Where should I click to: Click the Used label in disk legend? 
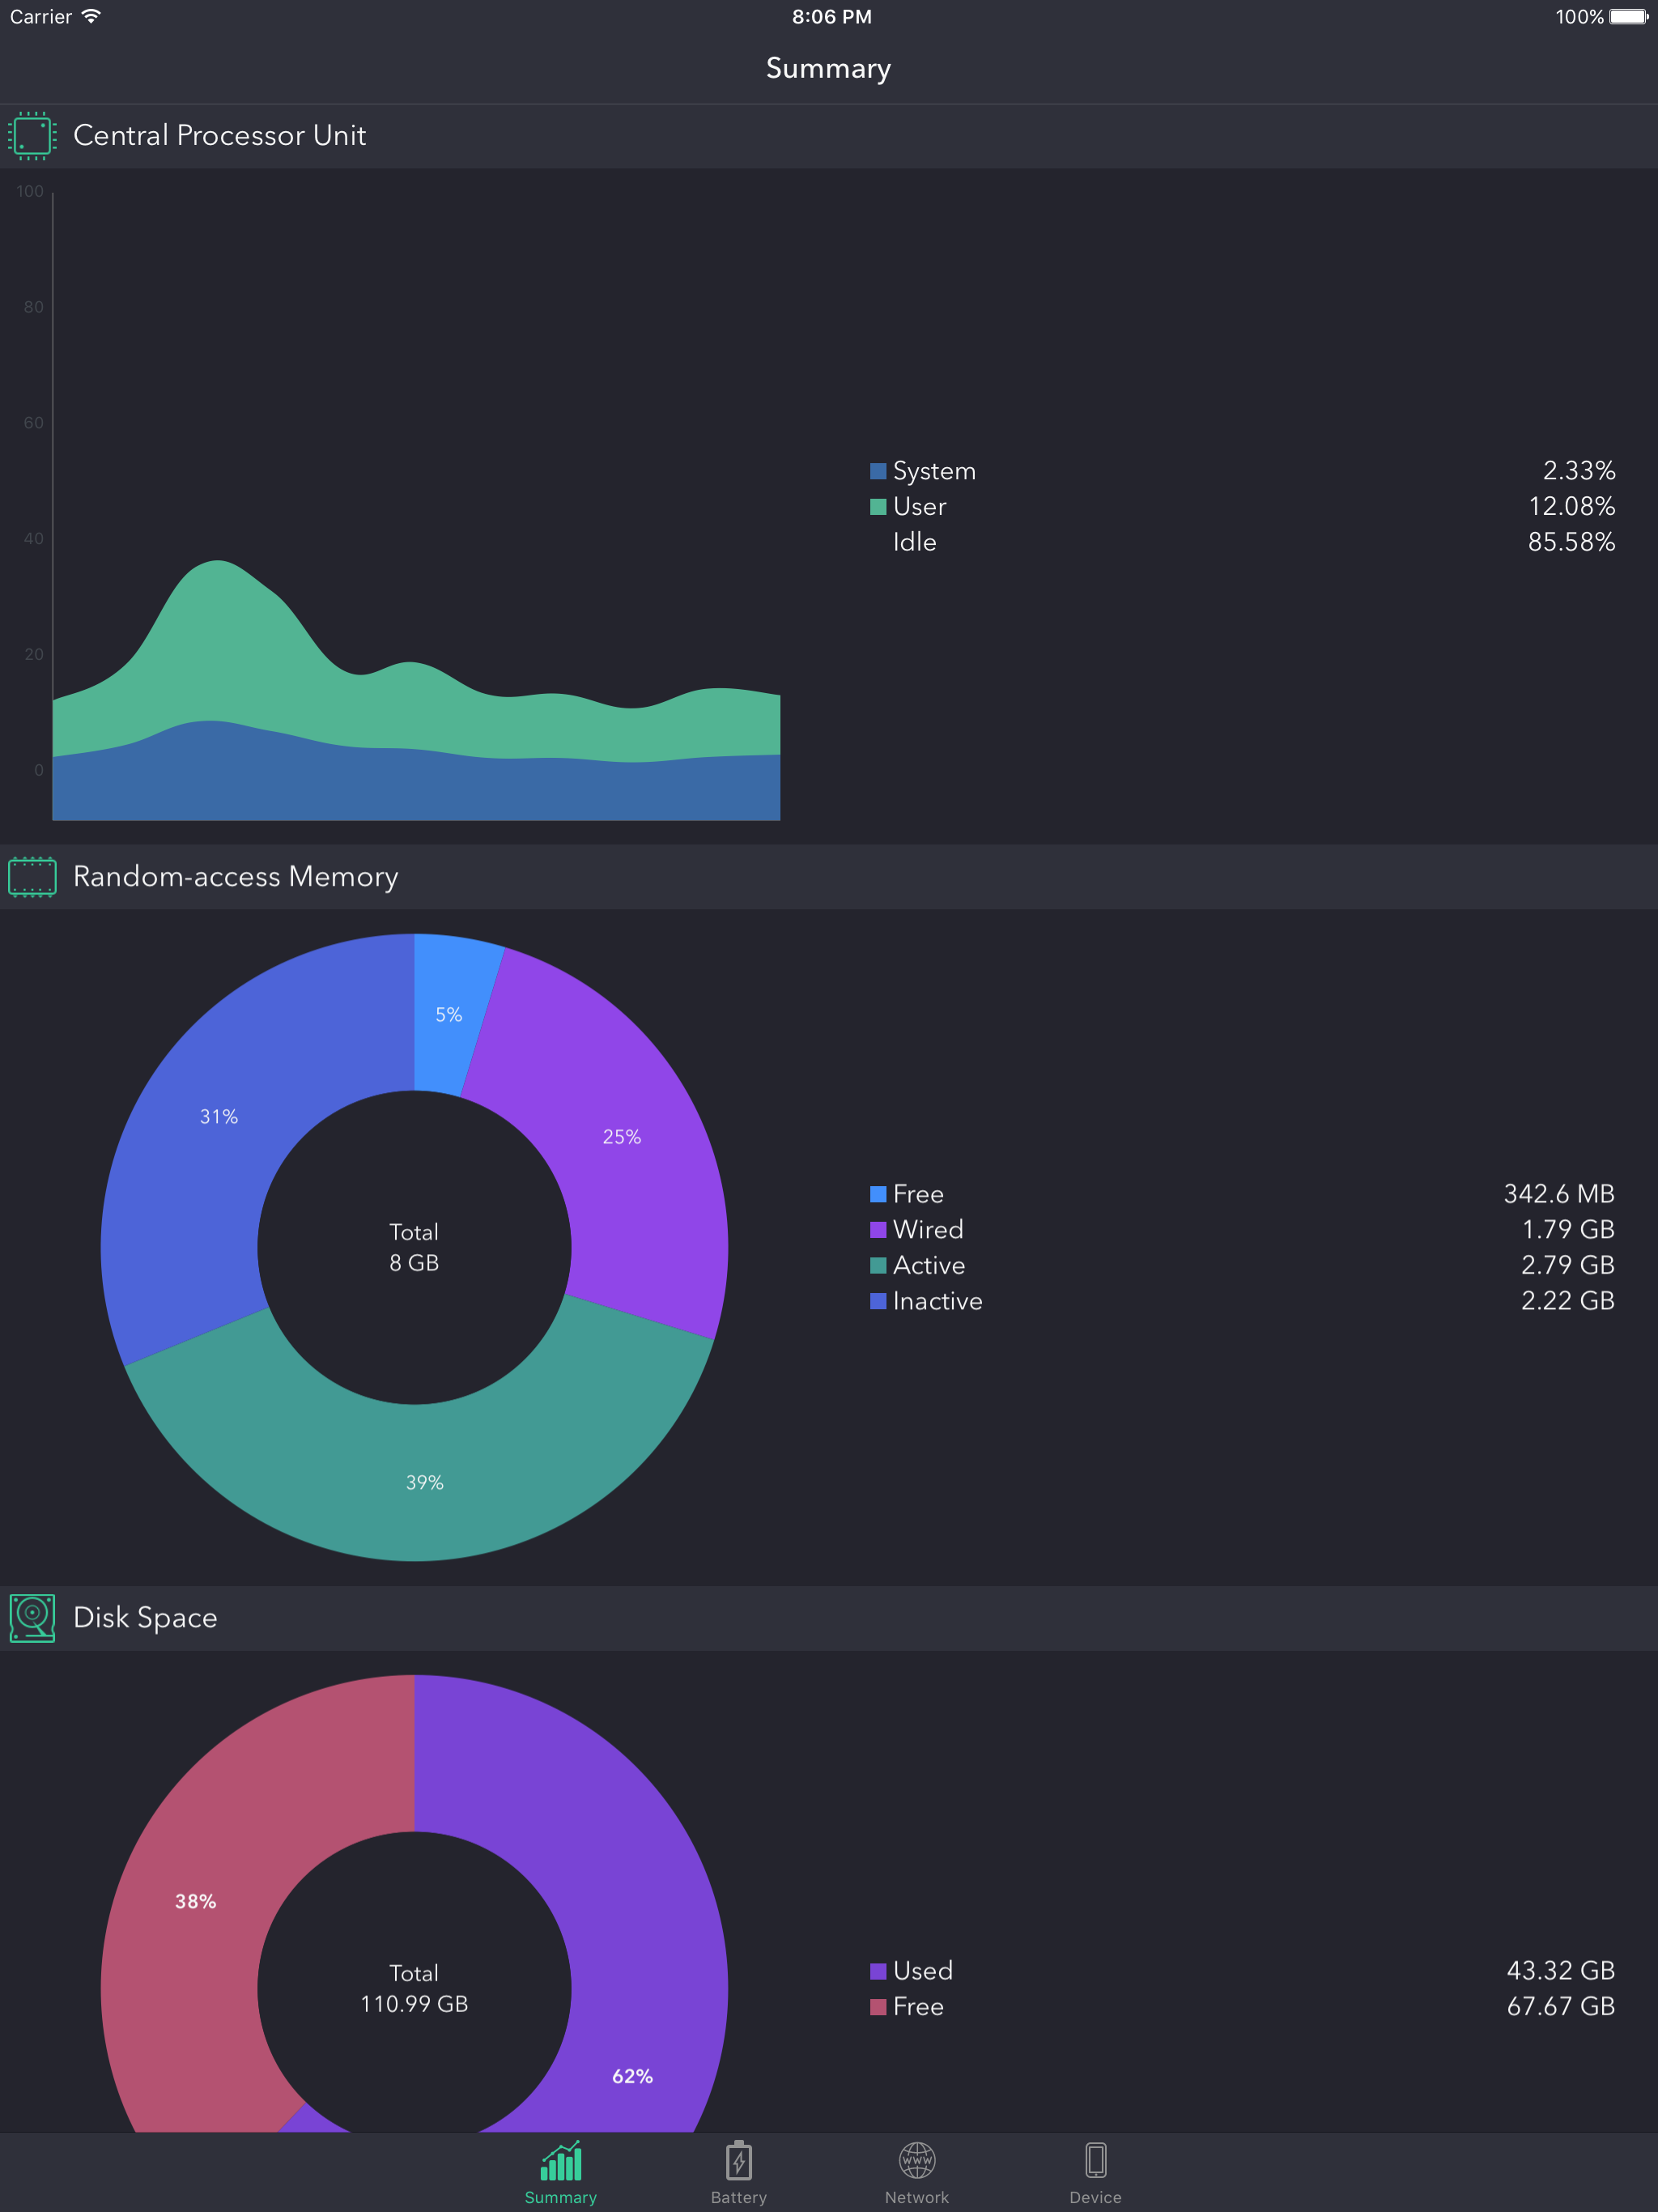(923, 1971)
